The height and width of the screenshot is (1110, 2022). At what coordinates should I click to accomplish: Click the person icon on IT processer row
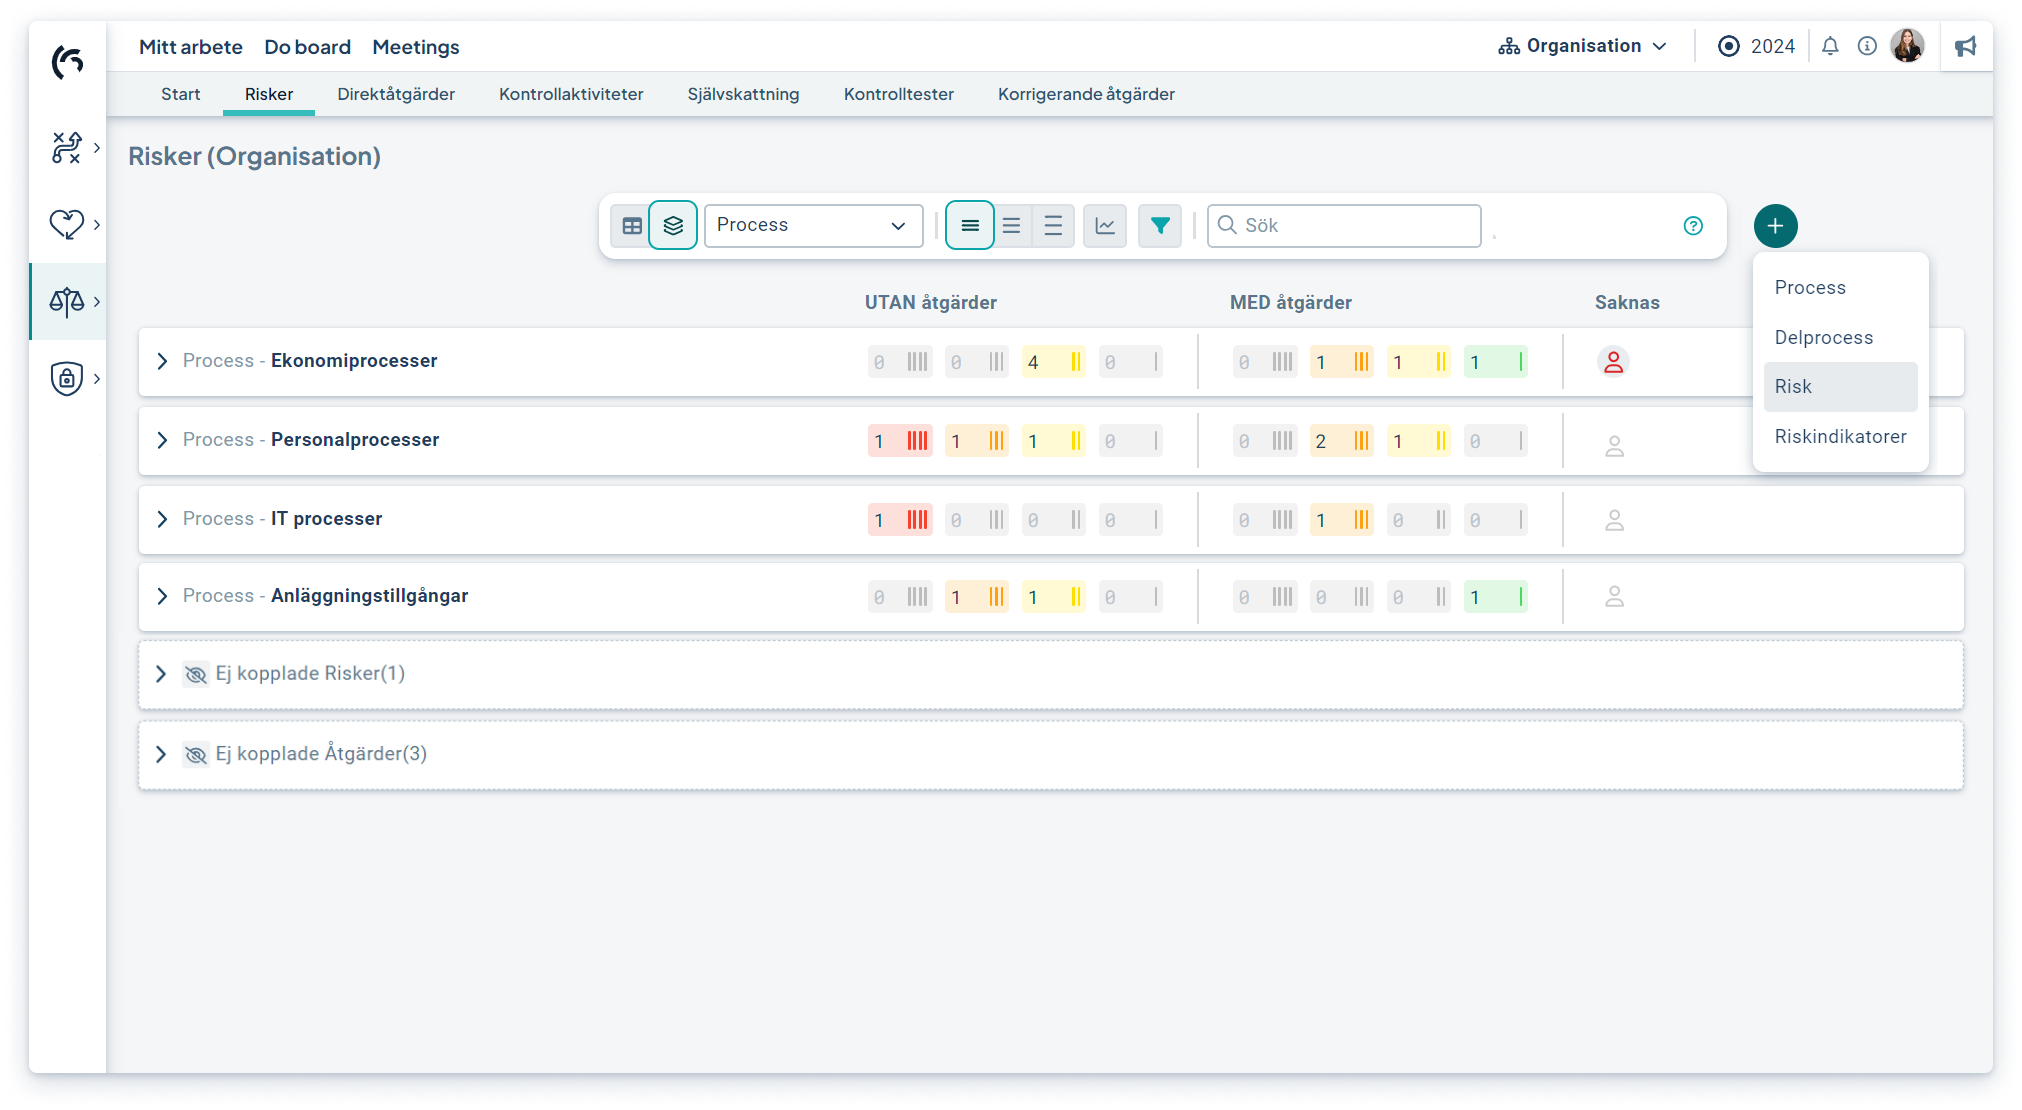pyautogui.click(x=1614, y=521)
